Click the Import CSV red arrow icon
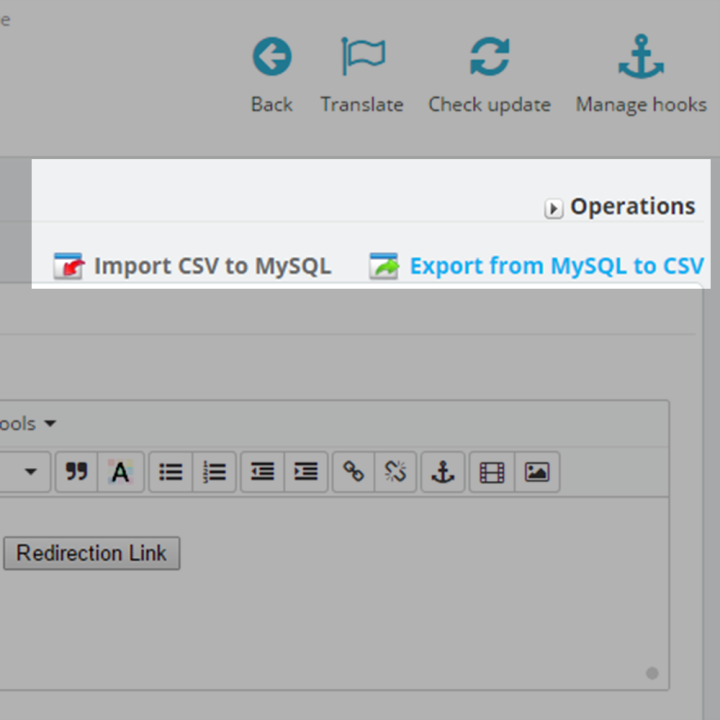The height and width of the screenshot is (720, 720). pos(68,266)
